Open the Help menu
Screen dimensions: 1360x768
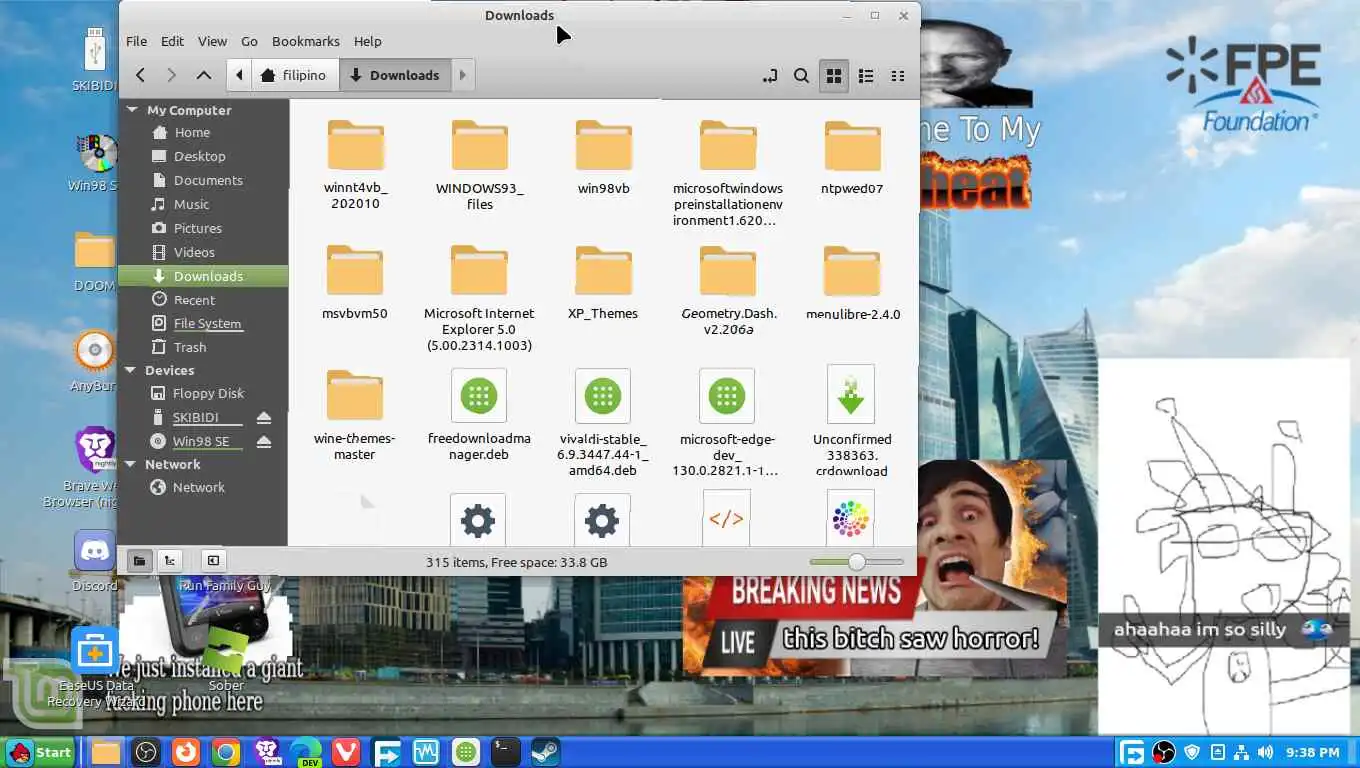pos(367,41)
